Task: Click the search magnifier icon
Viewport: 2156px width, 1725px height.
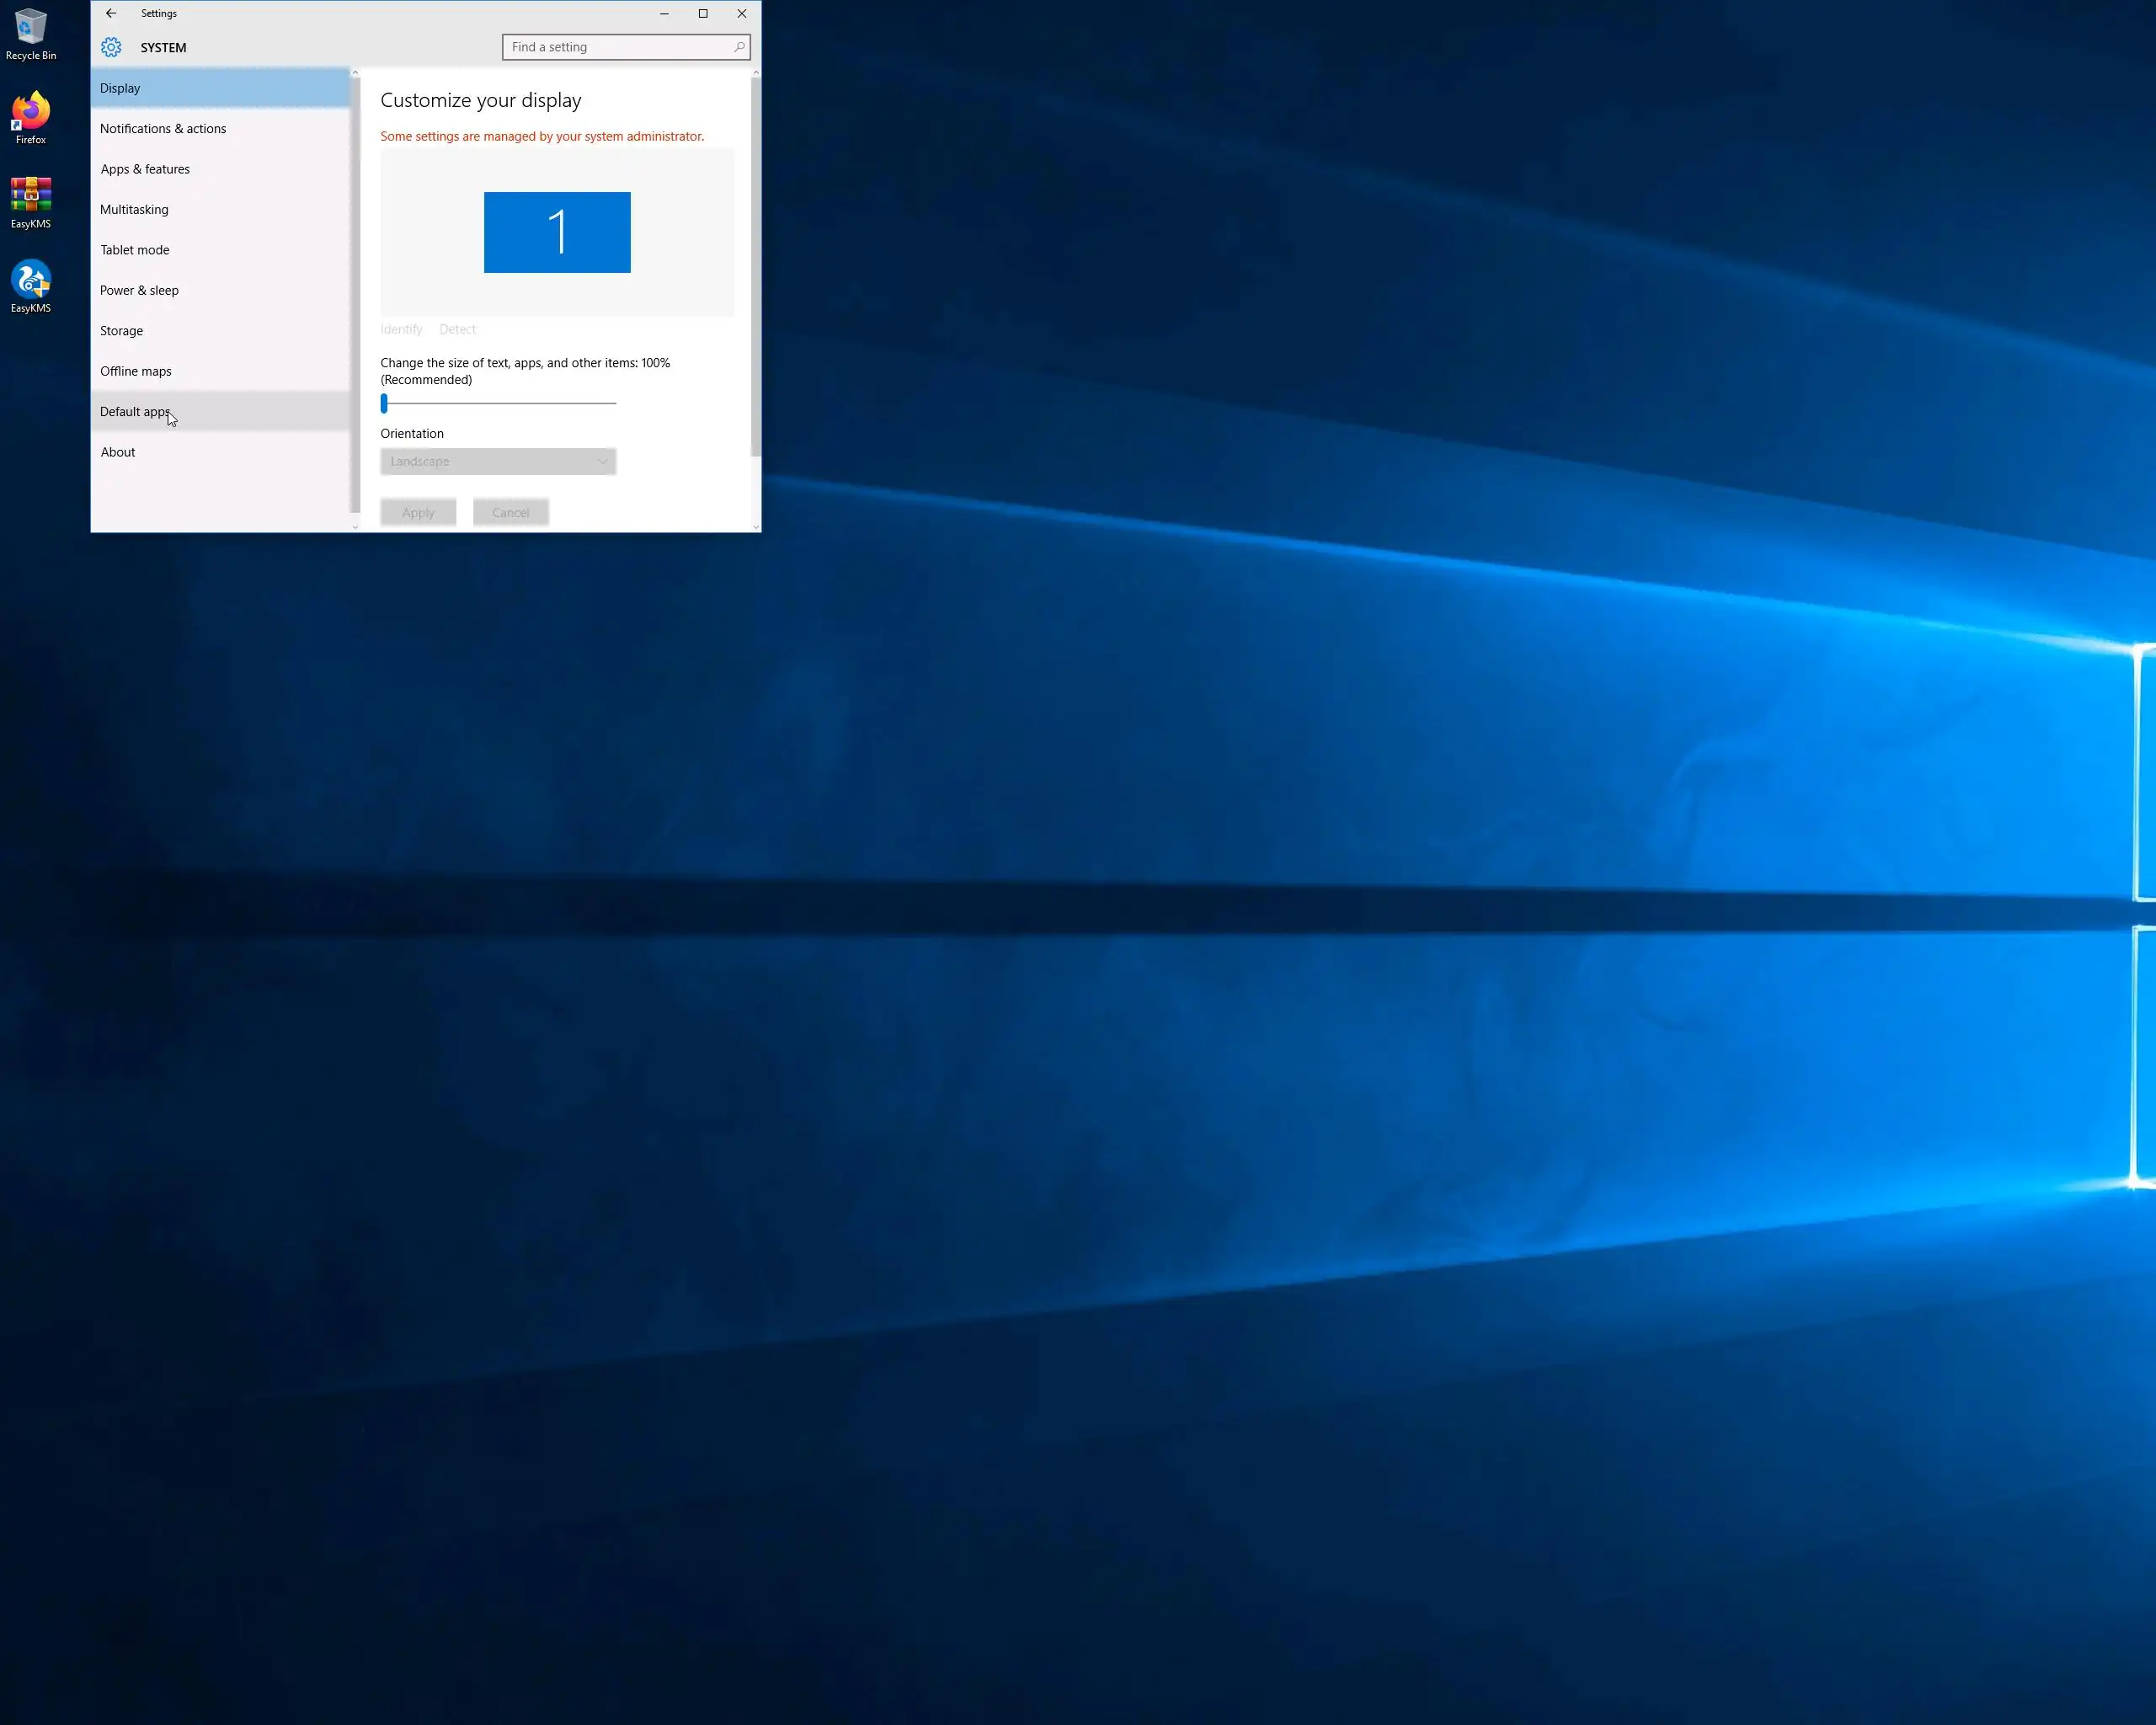Action: coord(739,47)
